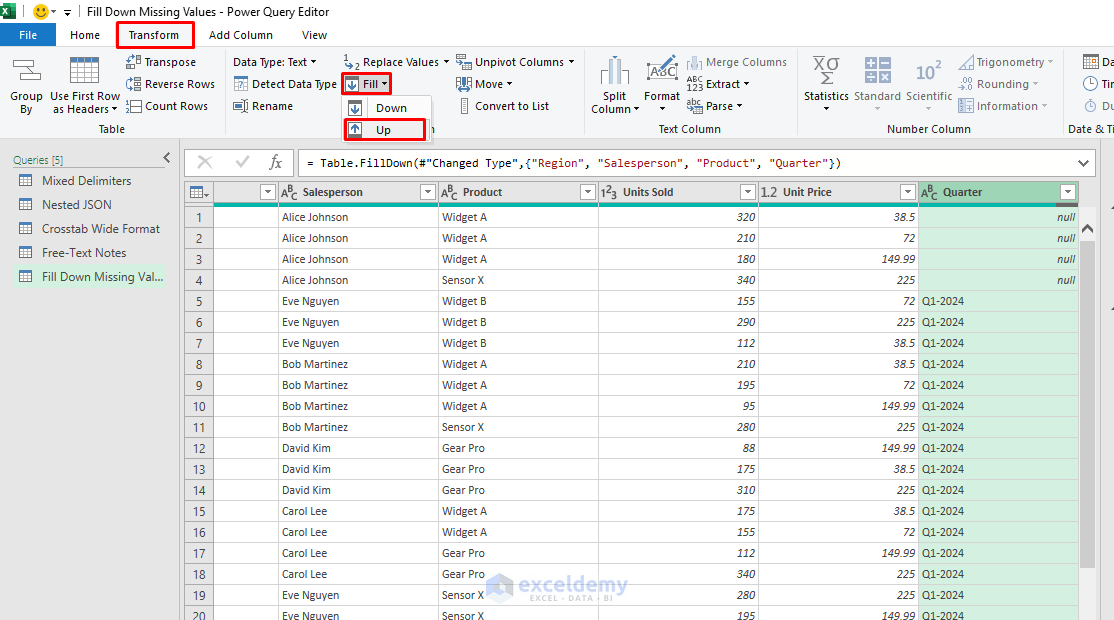
Task: Open the Quarter column filter dropdown
Action: click(1068, 192)
